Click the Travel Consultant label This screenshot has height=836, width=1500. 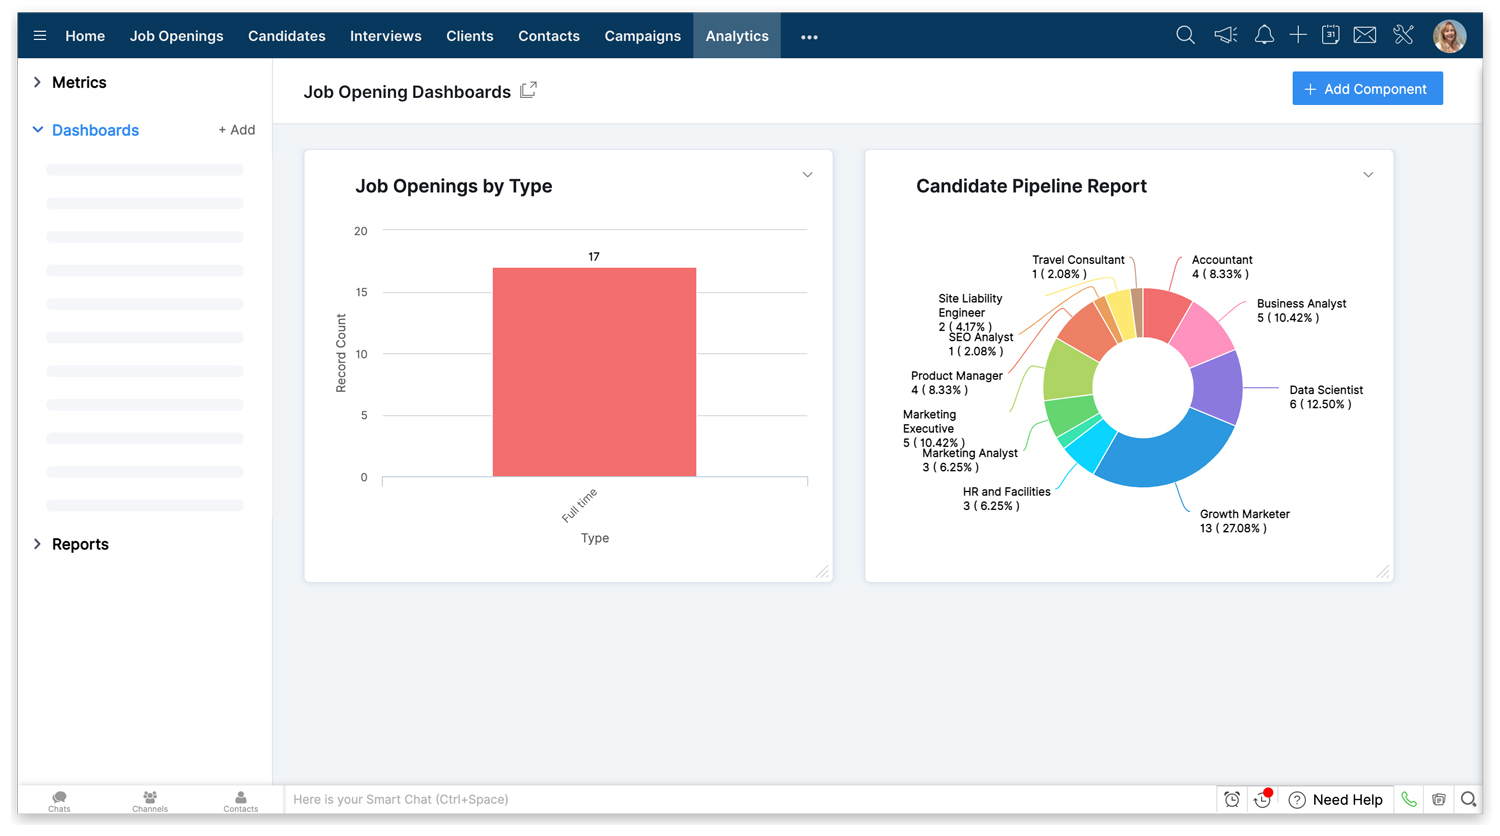coord(1078,267)
